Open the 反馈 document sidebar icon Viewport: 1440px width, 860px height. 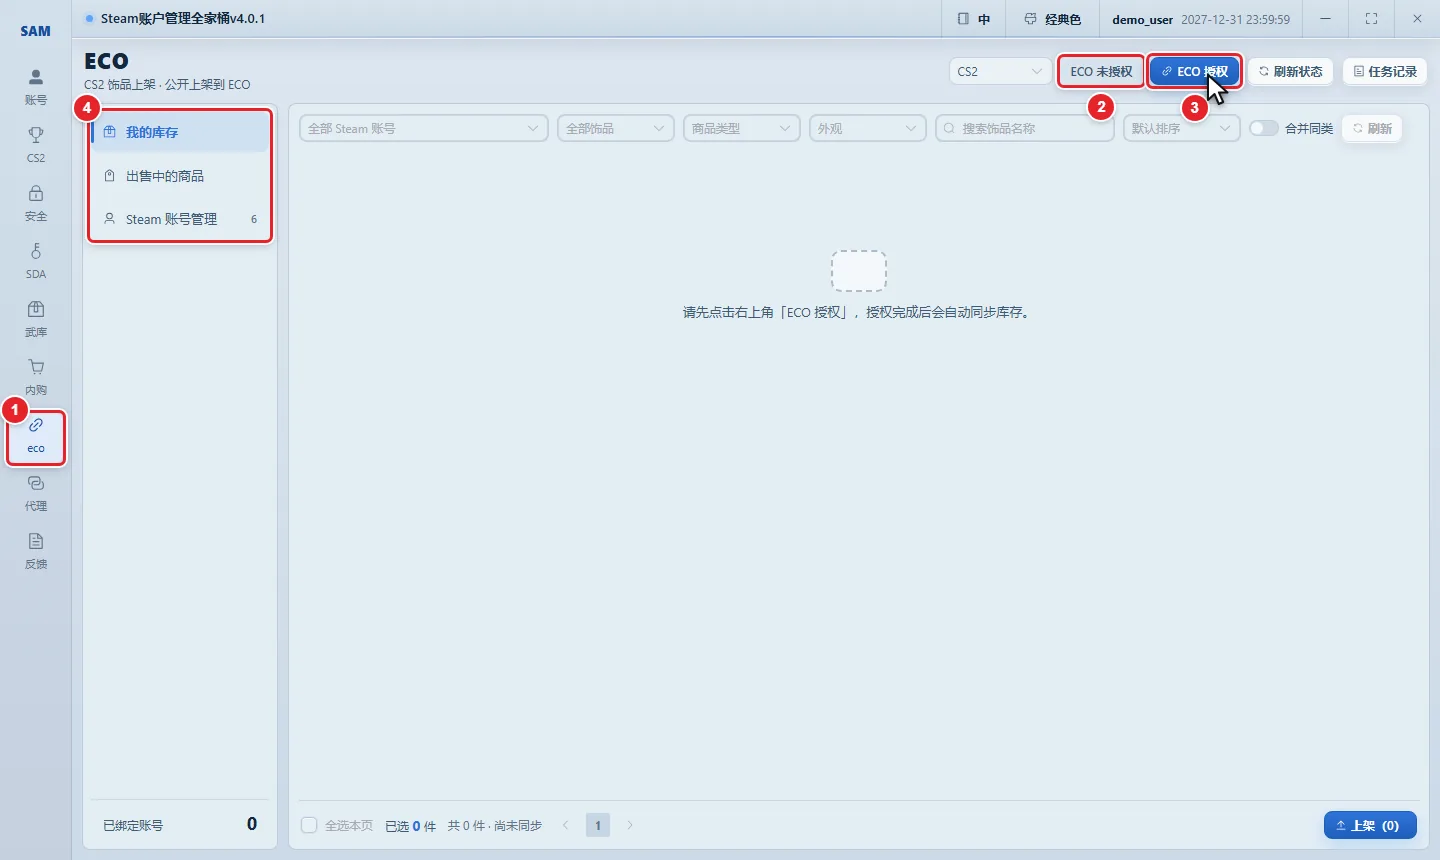[36, 551]
